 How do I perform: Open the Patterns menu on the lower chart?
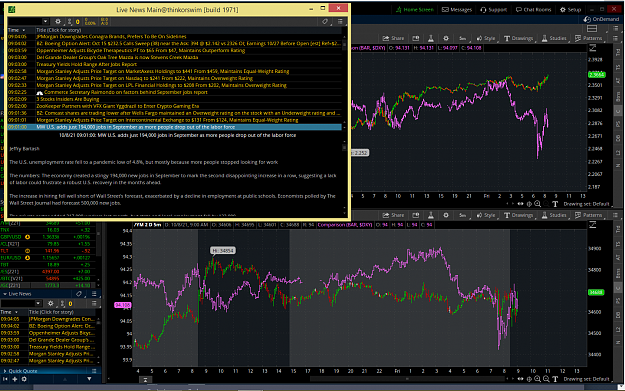[588, 215]
